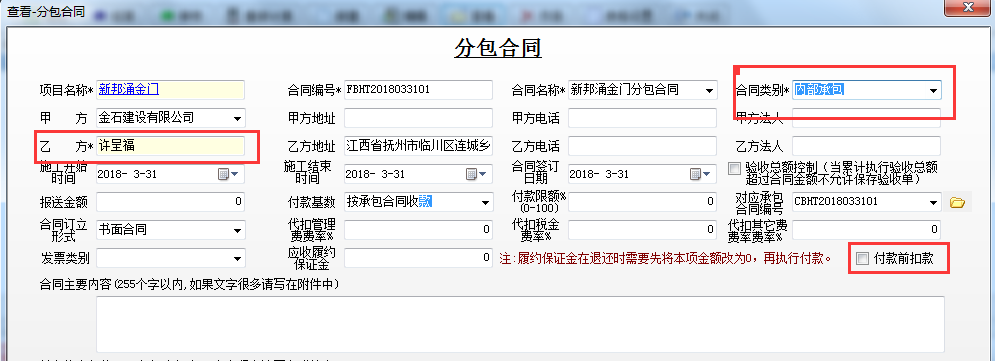Click the 报送金额 input field
This screenshot has height=361, width=995.
click(170, 202)
